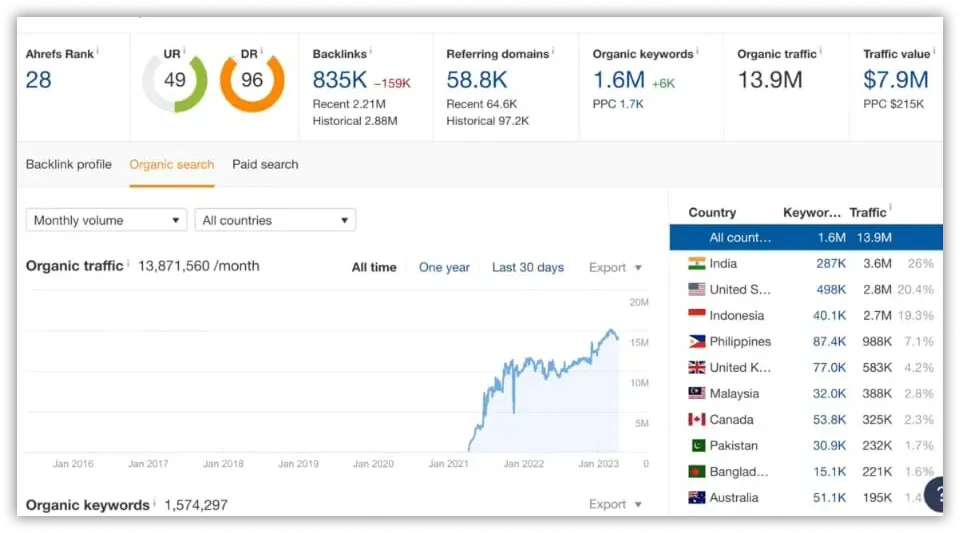Image resolution: width=960 pixels, height=533 pixels.
Task: Click United States' 498K keywords value
Action: pyautogui.click(x=831, y=289)
